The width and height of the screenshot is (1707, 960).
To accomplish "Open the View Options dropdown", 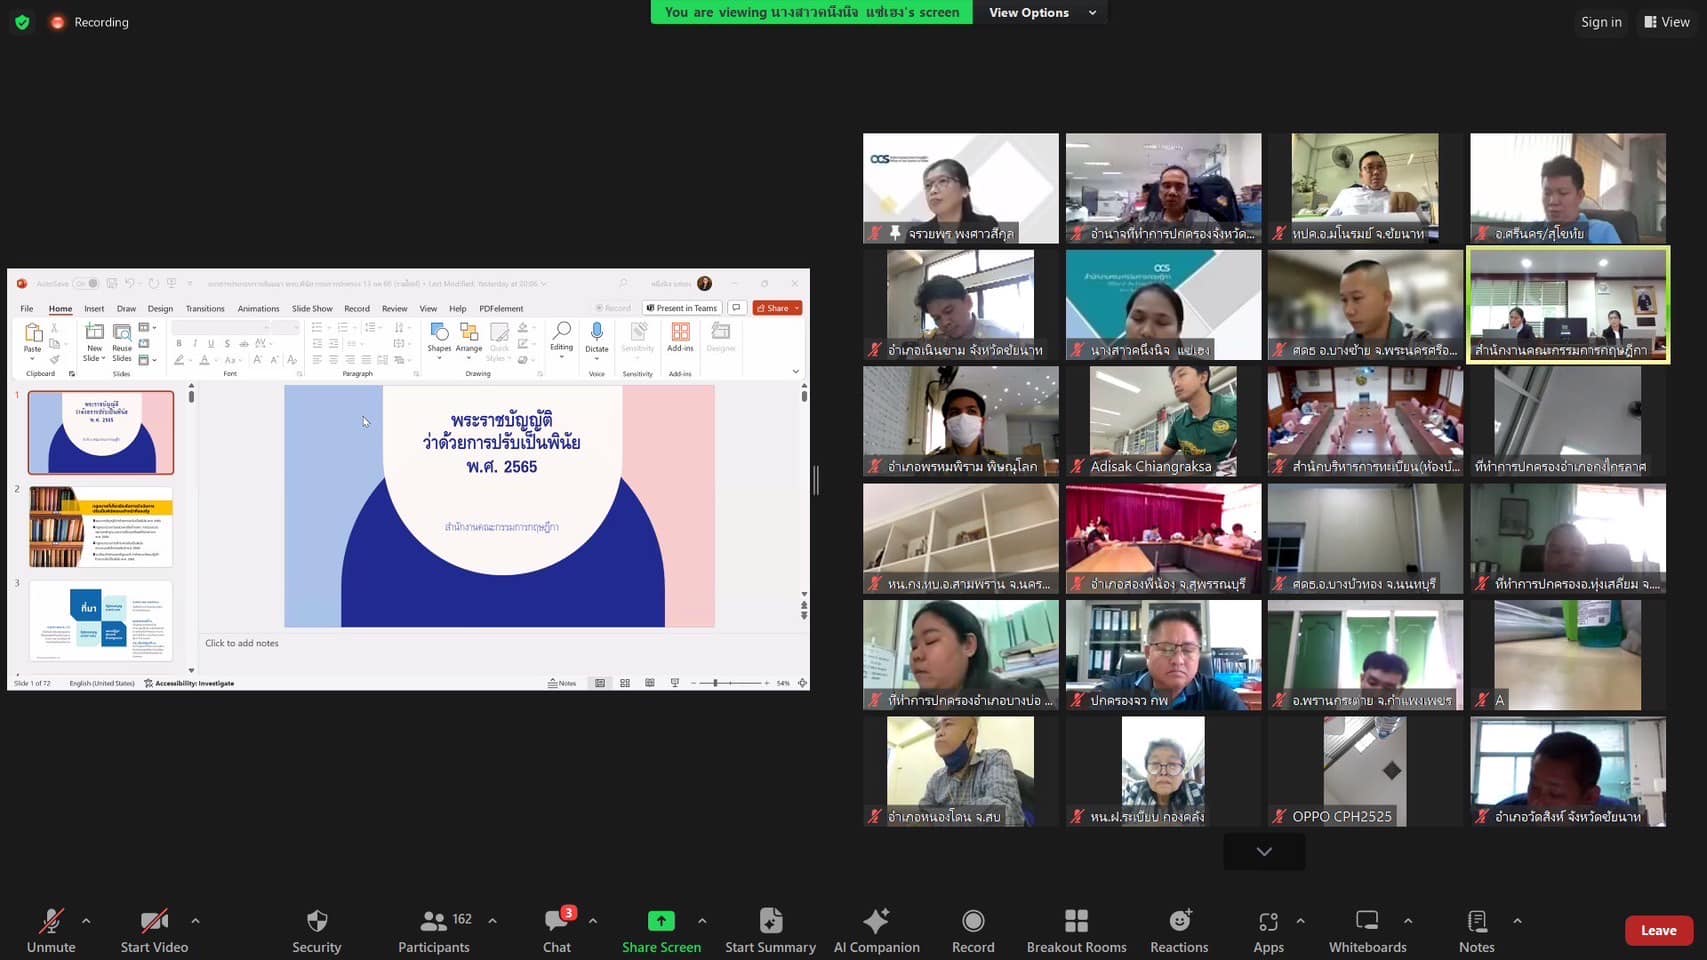I will (1042, 12).
